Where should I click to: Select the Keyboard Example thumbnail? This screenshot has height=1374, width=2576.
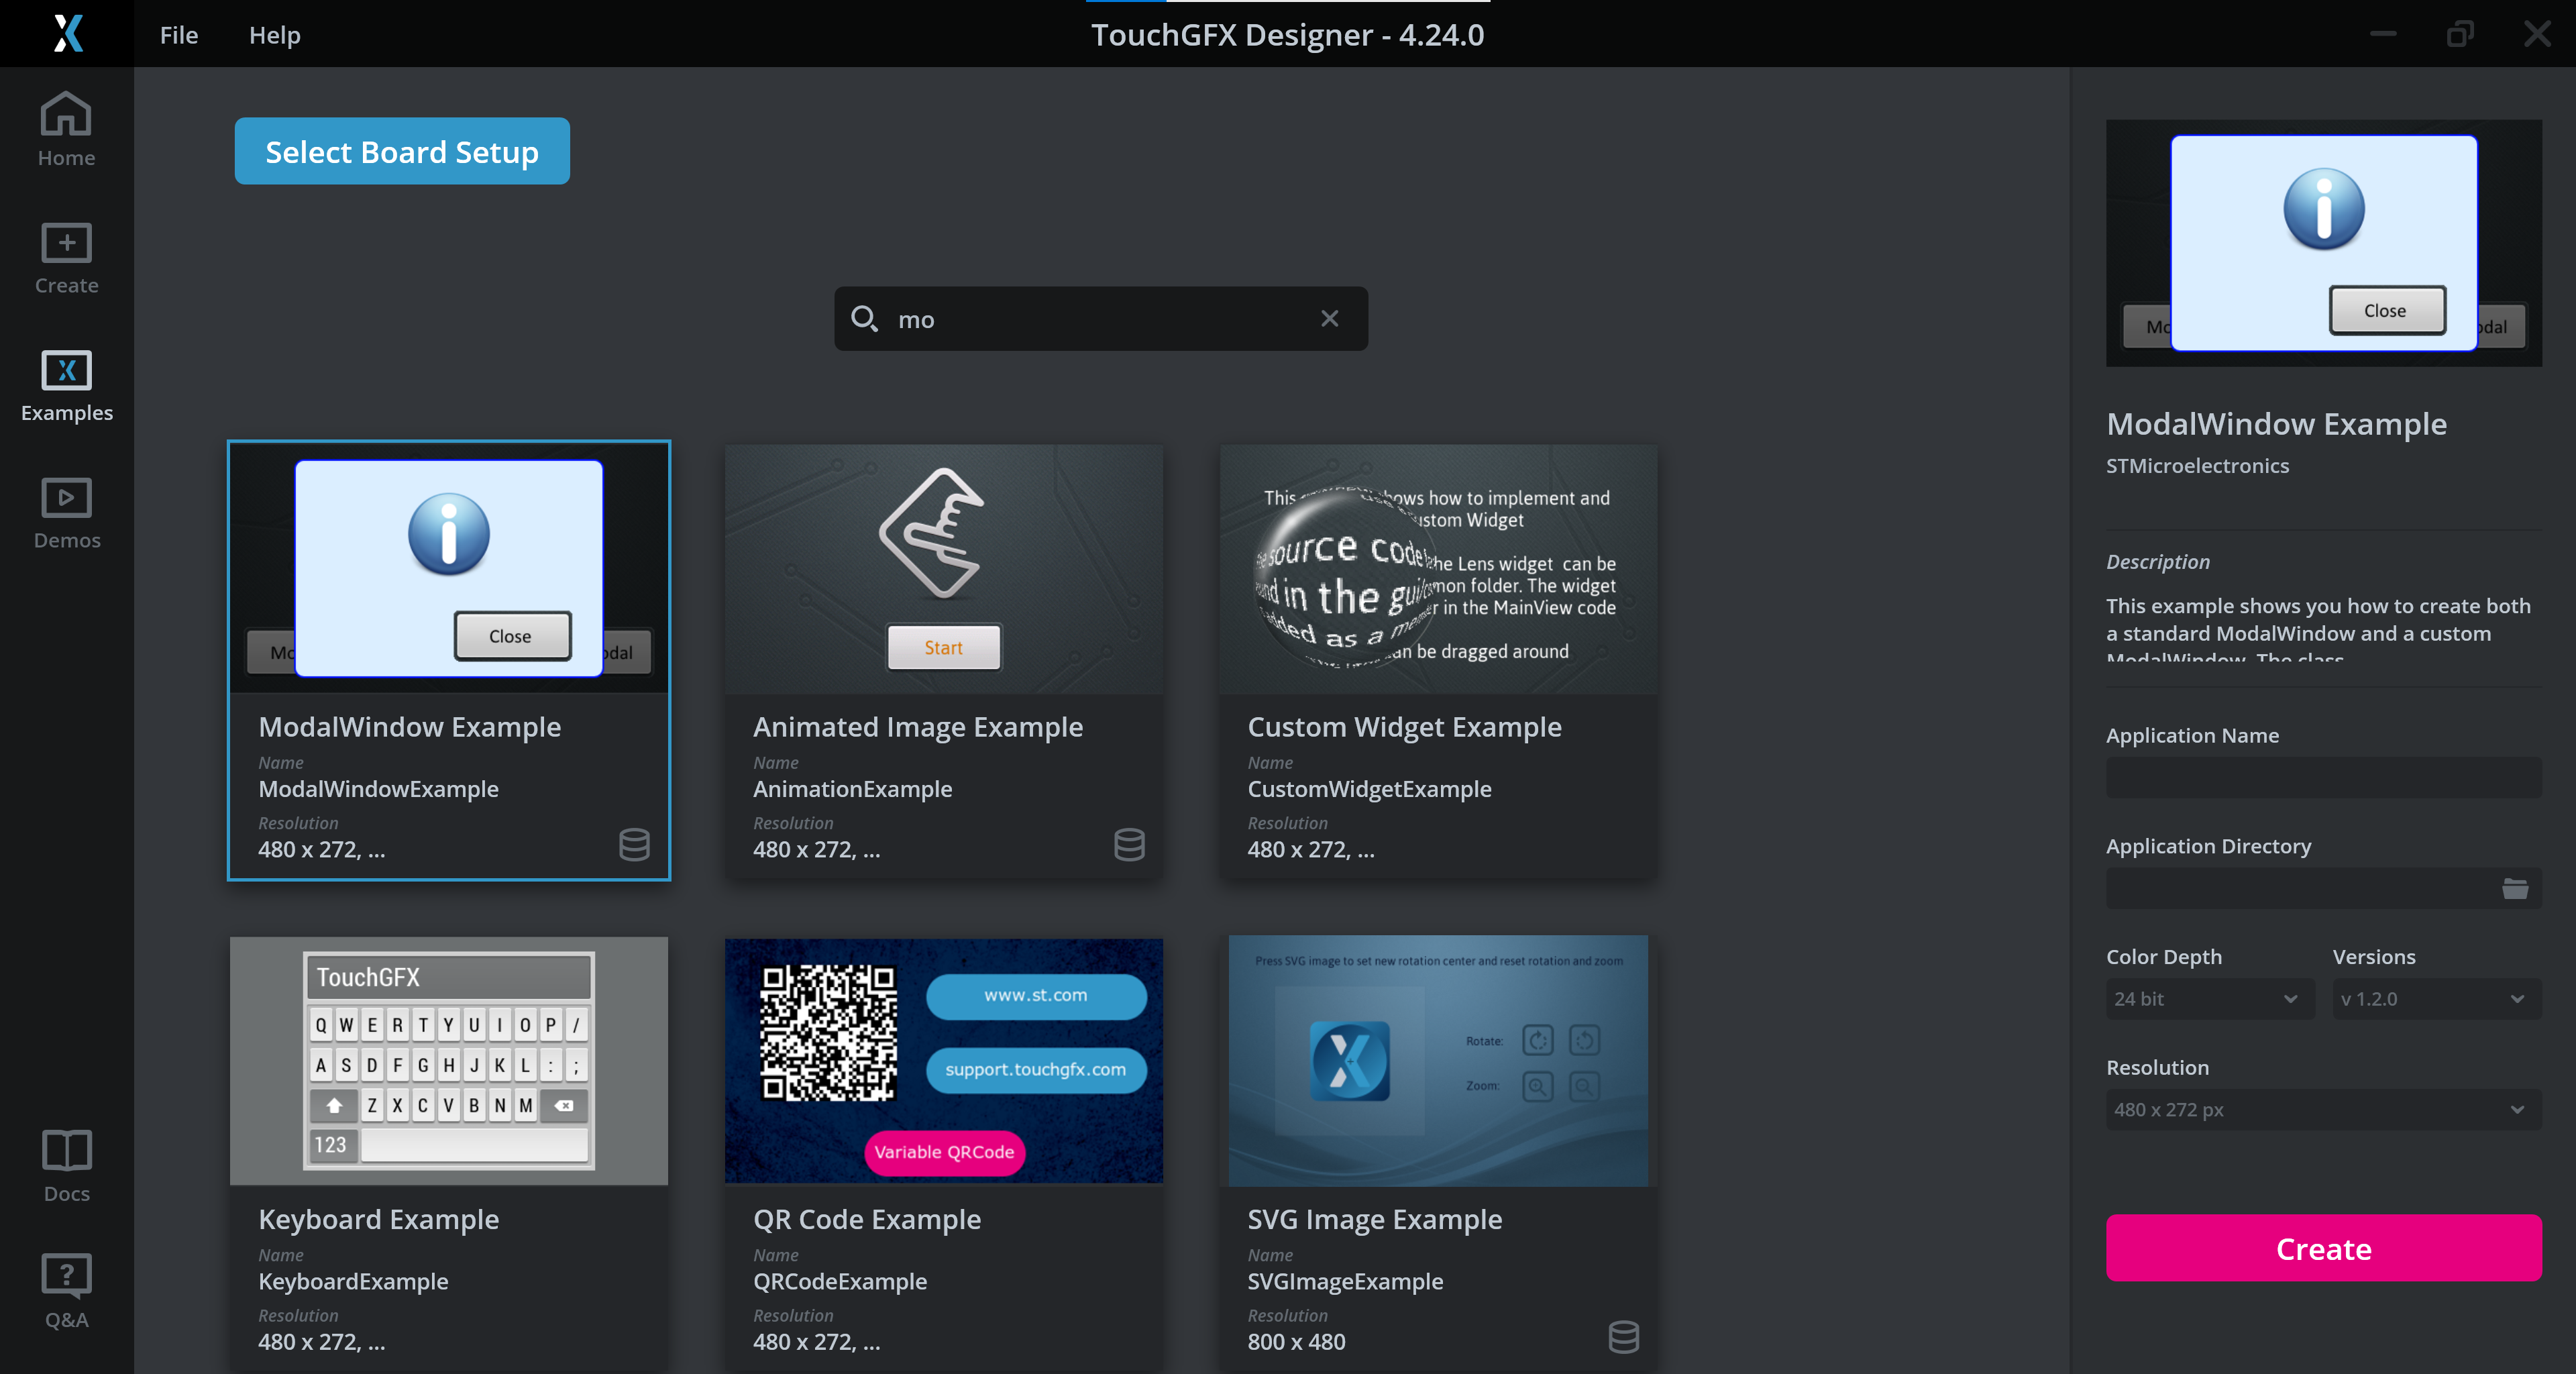[x=448, y=1060]
